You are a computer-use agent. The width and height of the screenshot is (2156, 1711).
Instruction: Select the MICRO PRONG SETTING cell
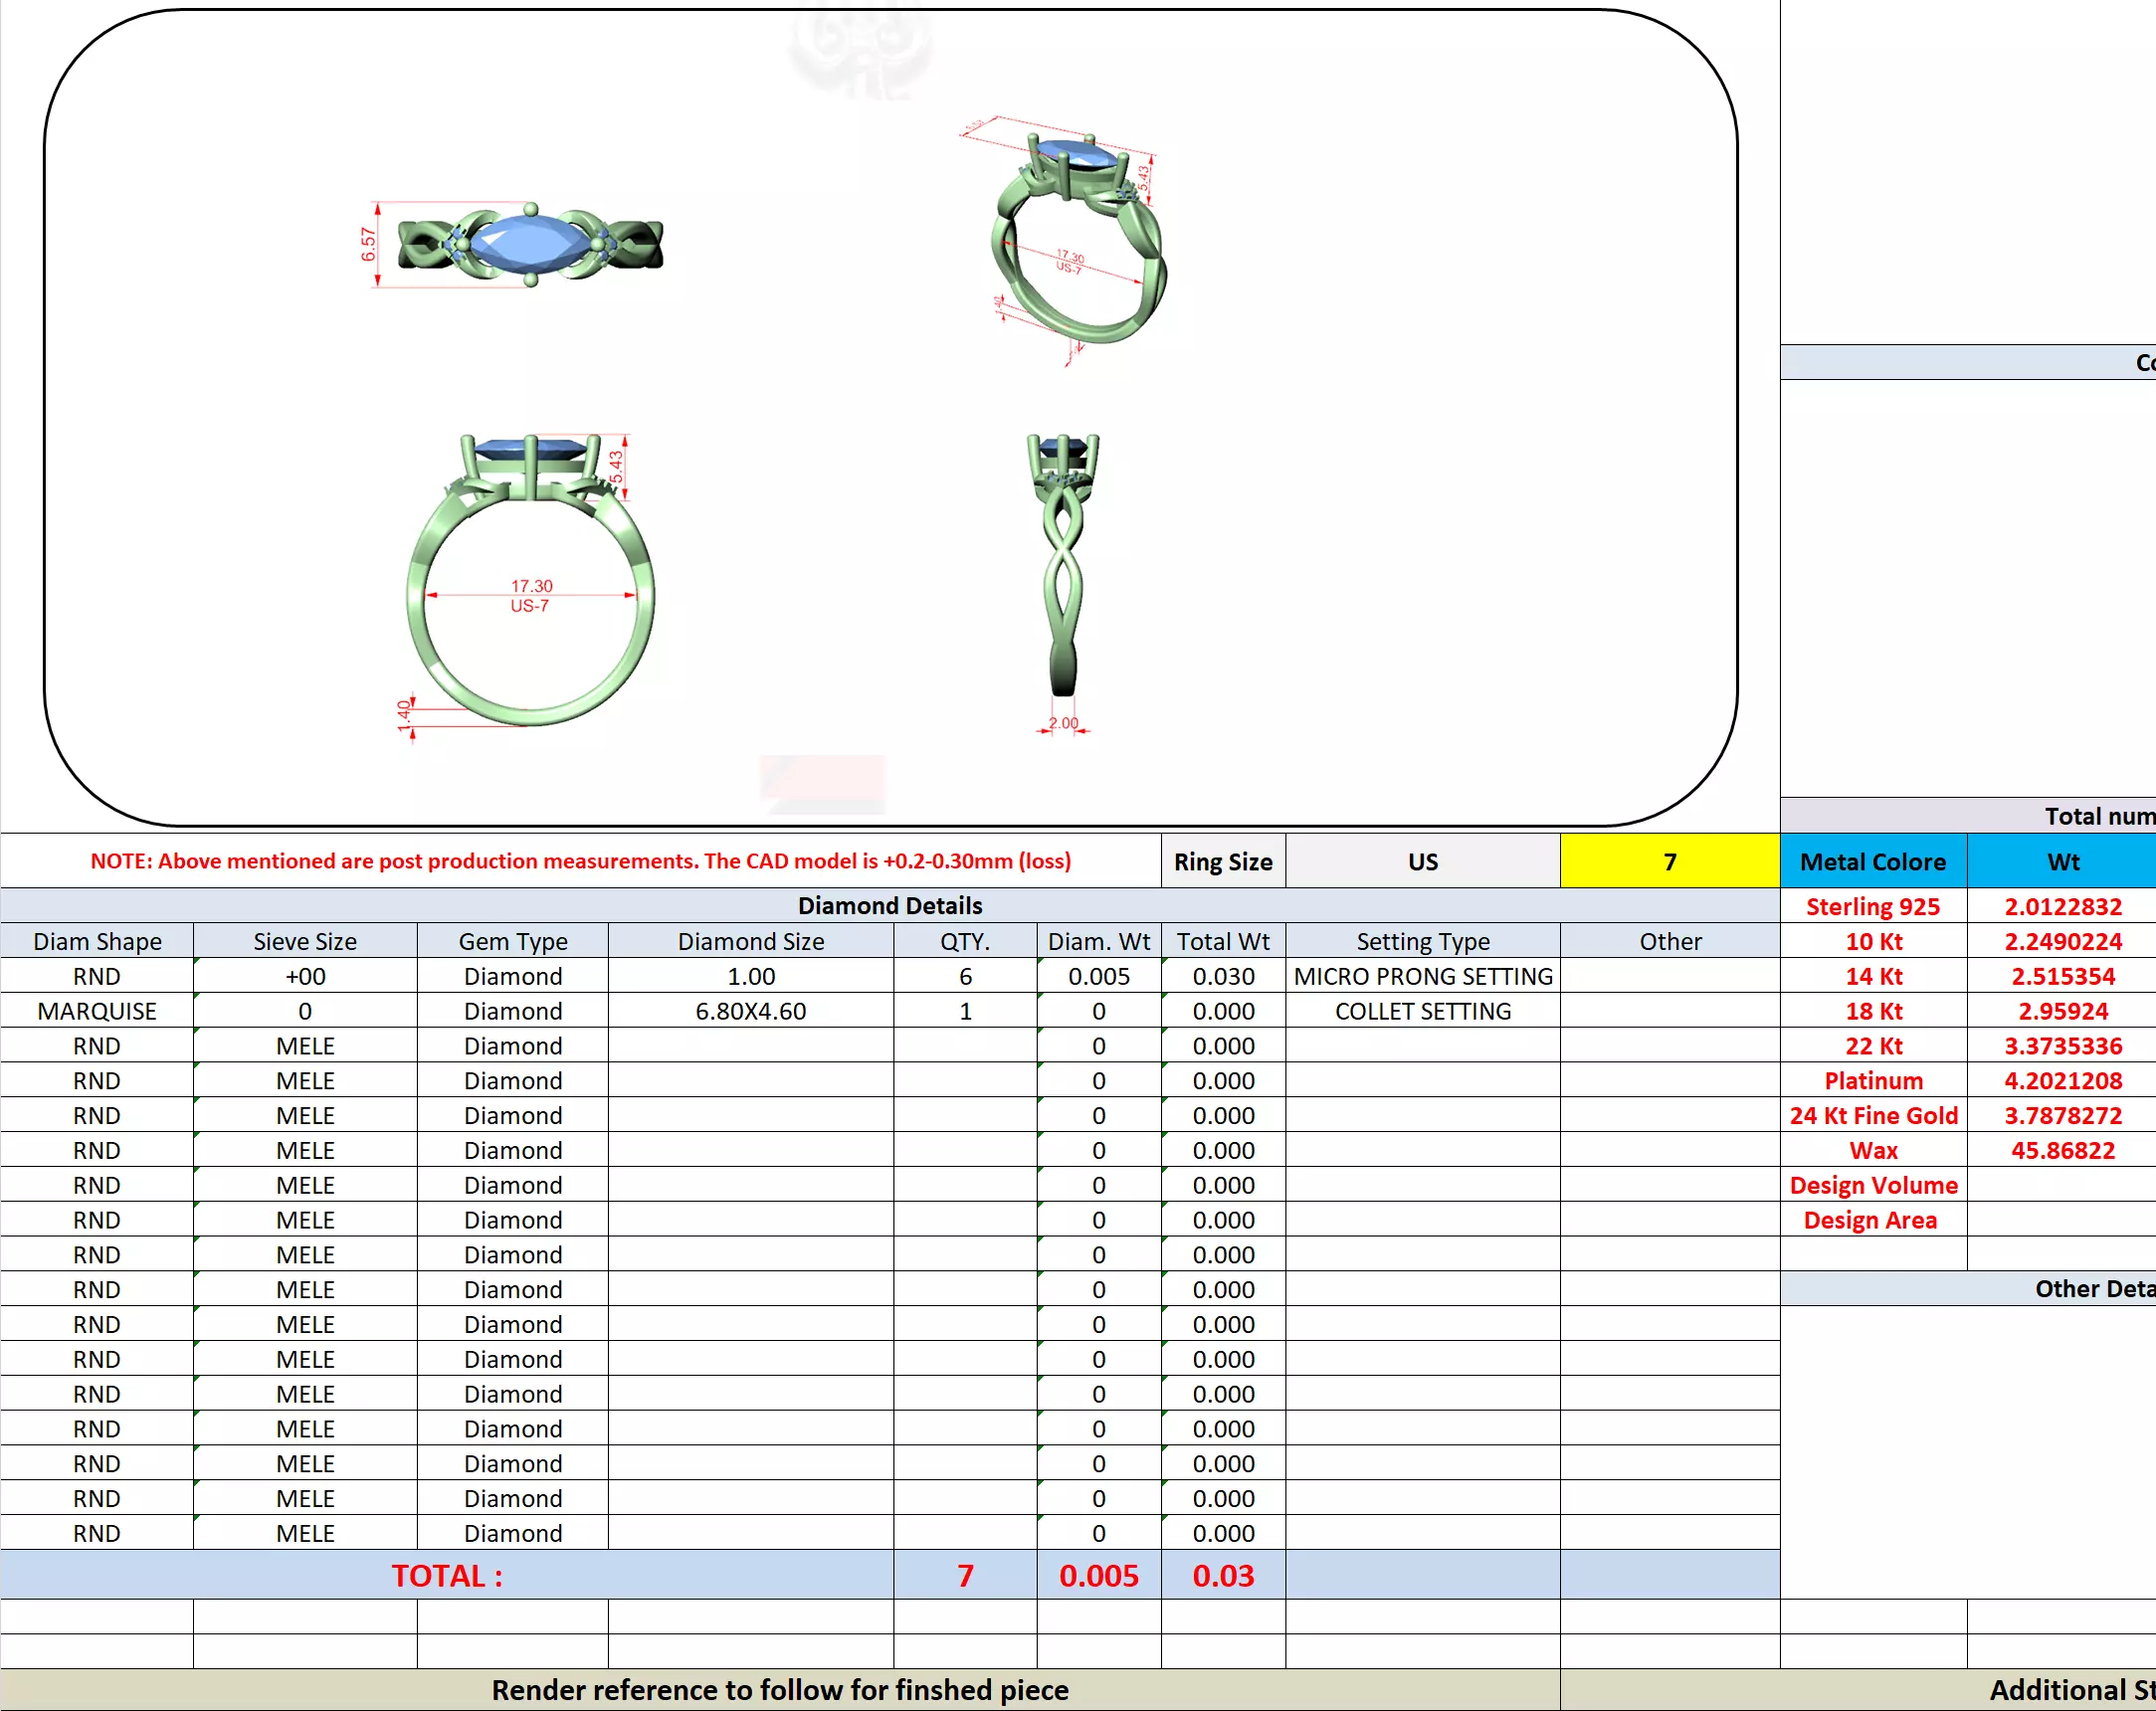coord(1422,976)
